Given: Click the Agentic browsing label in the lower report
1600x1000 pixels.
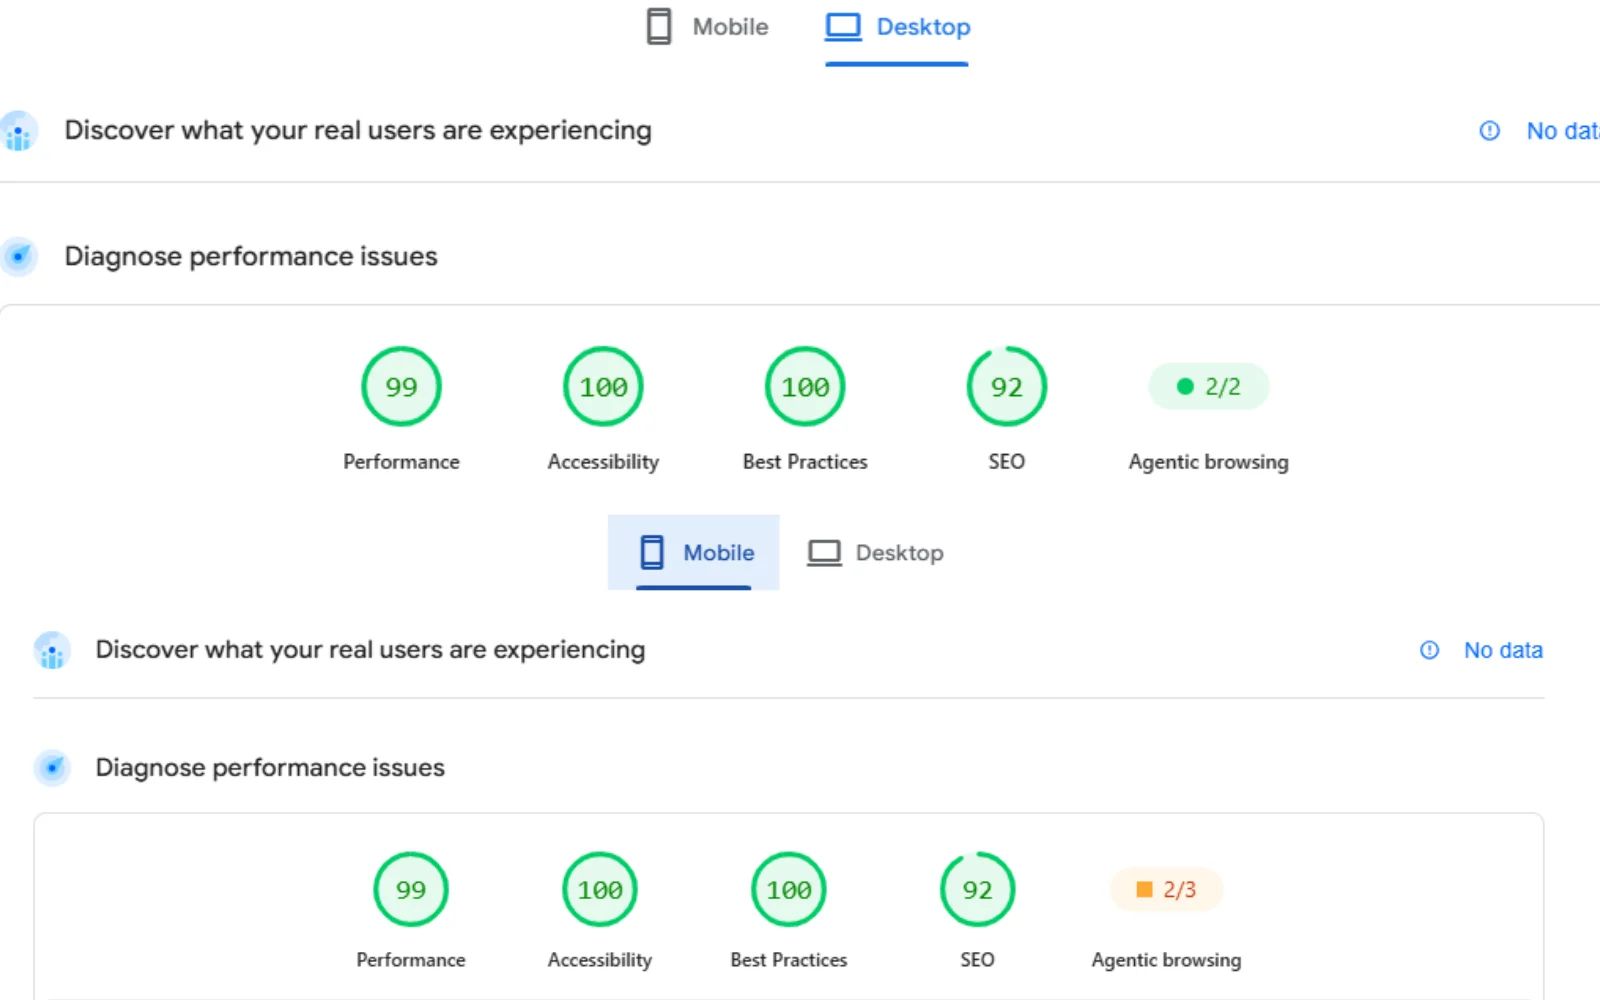Looking at the screenshot, I should tap(1166, 960).
